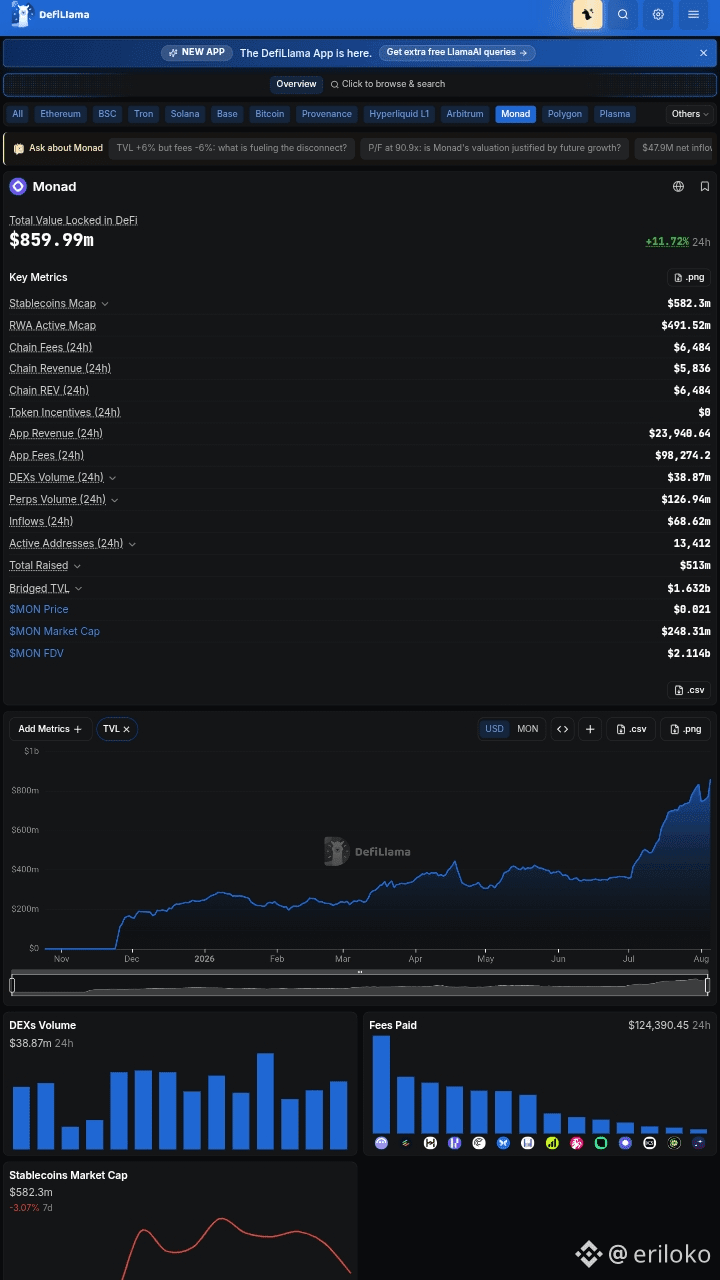Select the Tron chain tab
This screenshot has height=1280, width=720.
point(143,114)
